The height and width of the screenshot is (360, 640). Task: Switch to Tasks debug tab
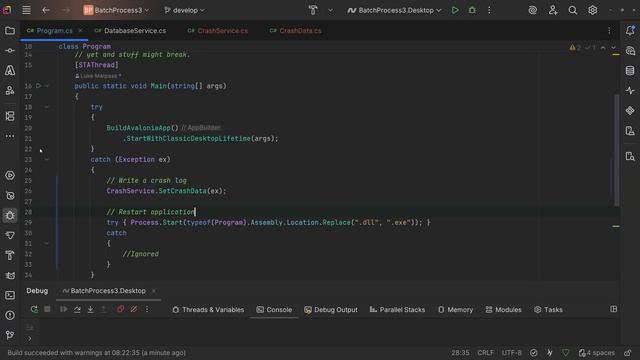click(548, 310)
